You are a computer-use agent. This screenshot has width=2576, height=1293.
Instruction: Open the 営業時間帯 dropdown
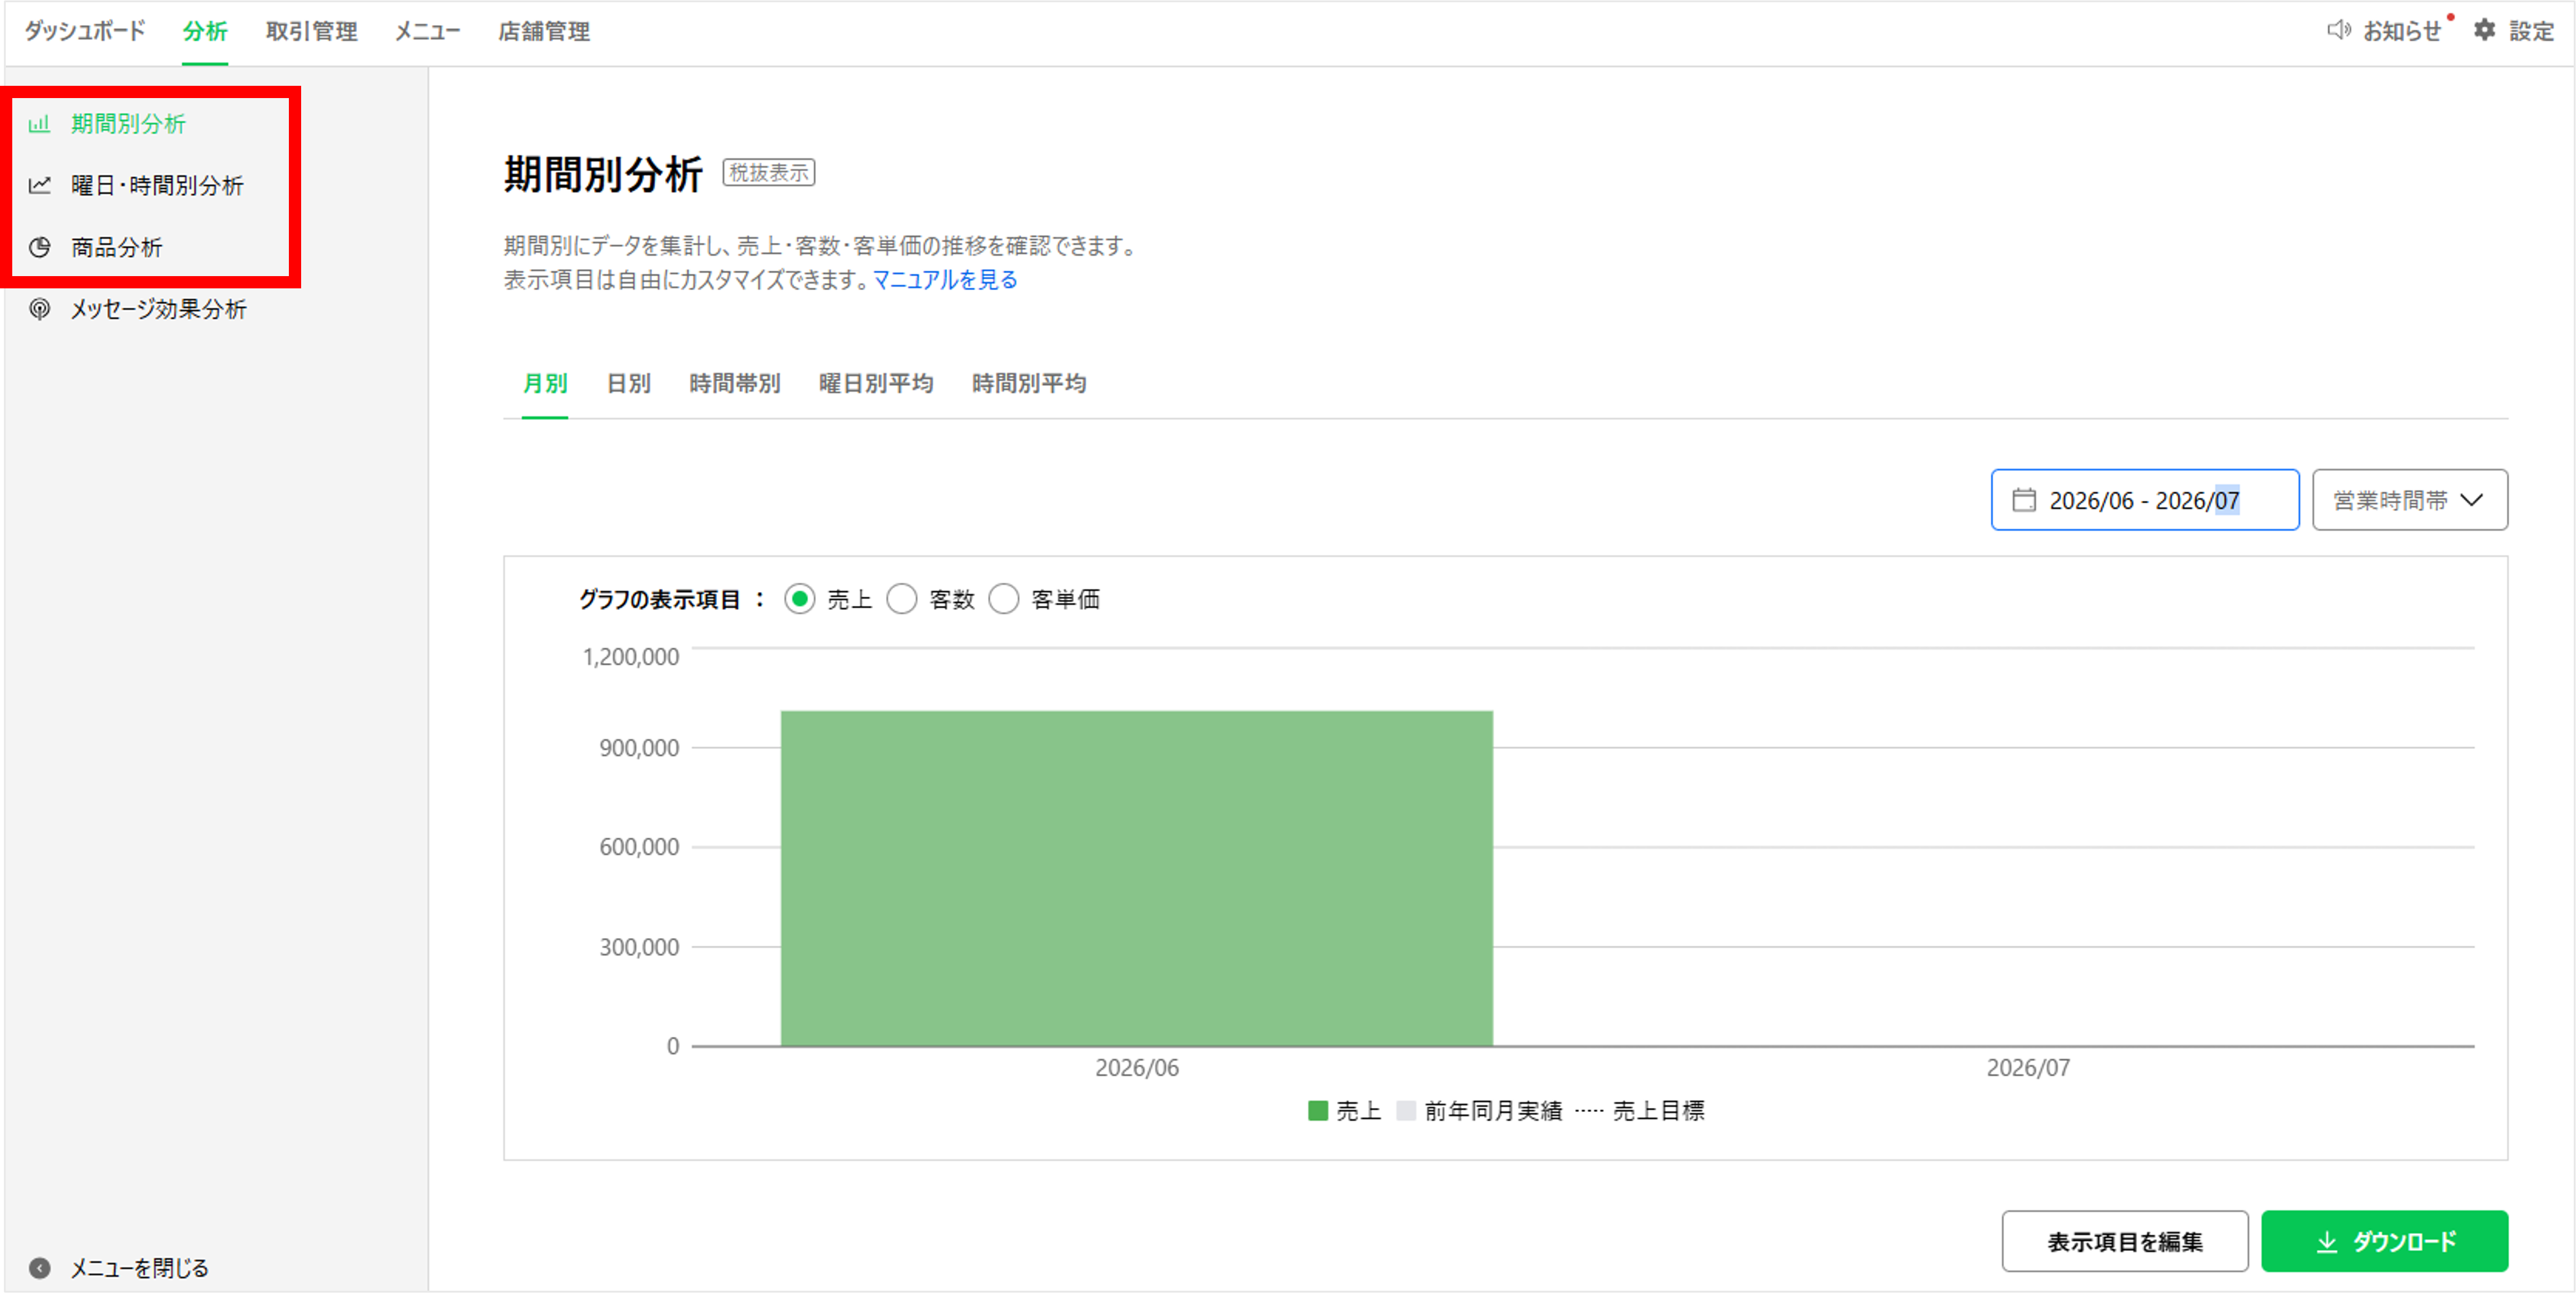click(2409, 499)
